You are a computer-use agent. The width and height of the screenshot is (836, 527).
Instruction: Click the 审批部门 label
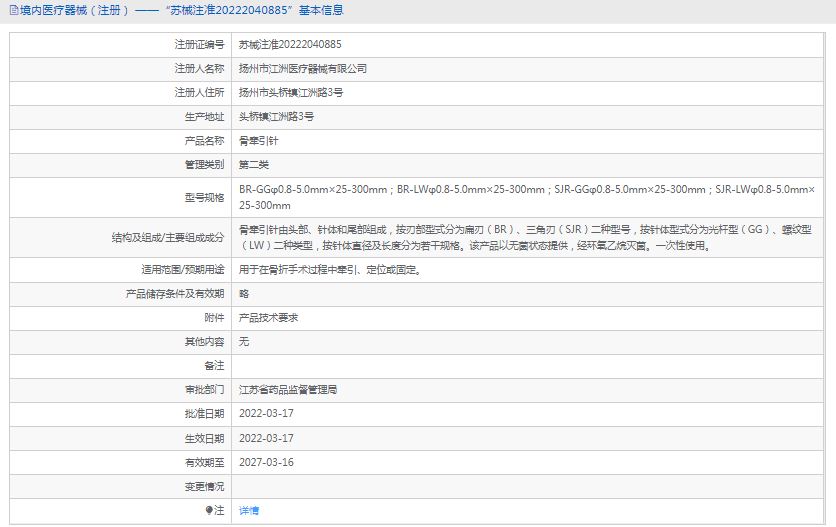[205, 390]
